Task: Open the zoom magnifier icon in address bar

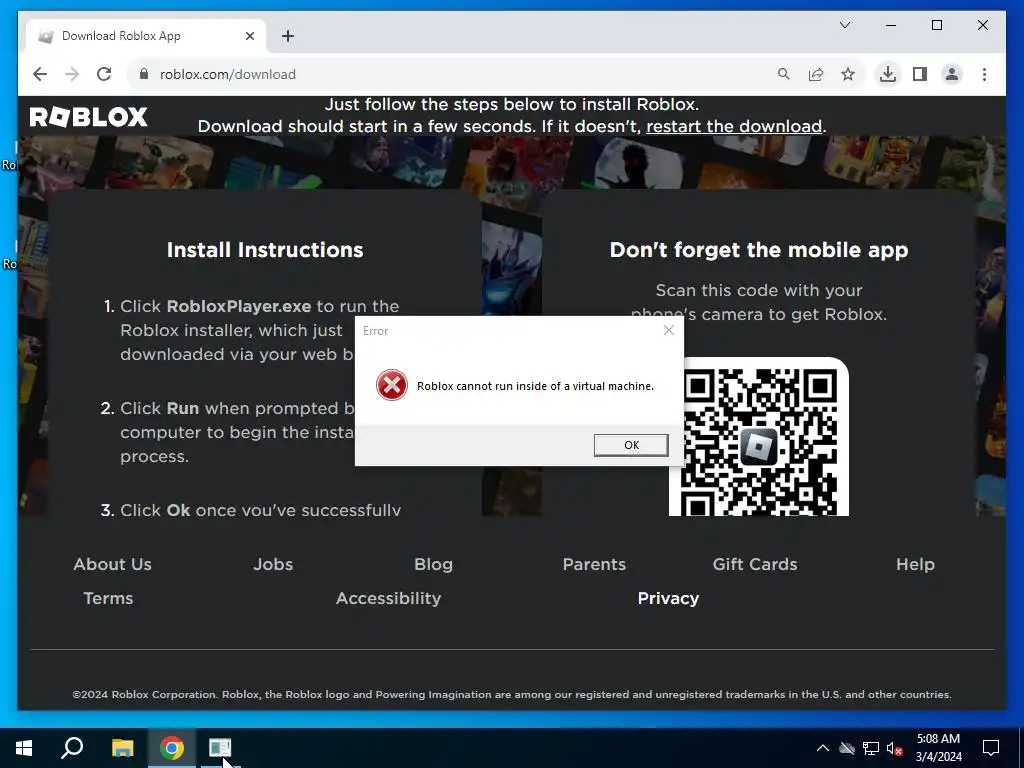Action: 784,74
